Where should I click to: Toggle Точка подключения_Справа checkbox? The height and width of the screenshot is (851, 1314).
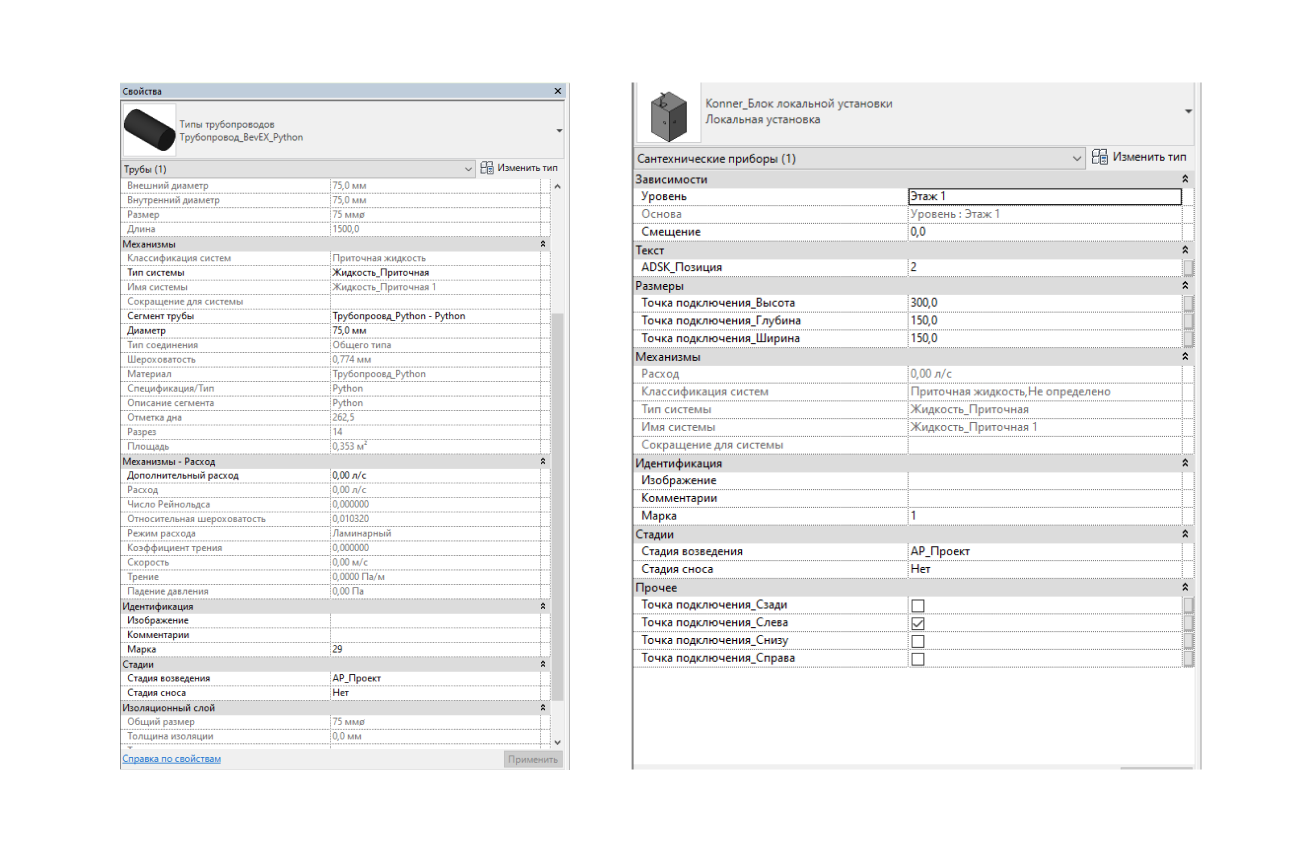[x=917, y=659]
